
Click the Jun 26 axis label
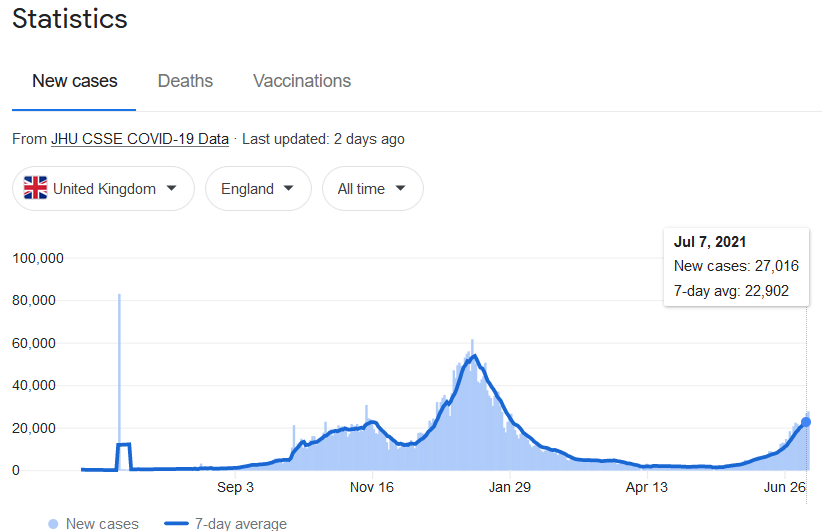coord(785,488)
